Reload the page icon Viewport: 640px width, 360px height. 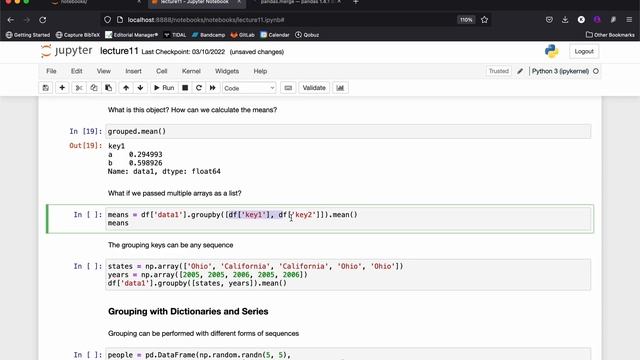tap(42, 20)
